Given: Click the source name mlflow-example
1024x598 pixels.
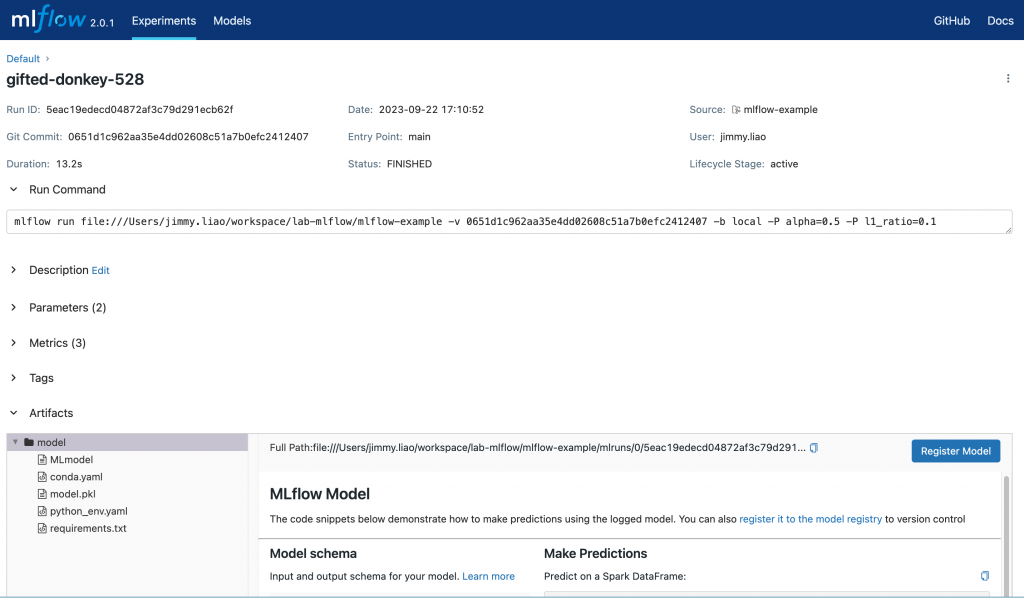Looking at the screenshot, I should click(780, 110).
